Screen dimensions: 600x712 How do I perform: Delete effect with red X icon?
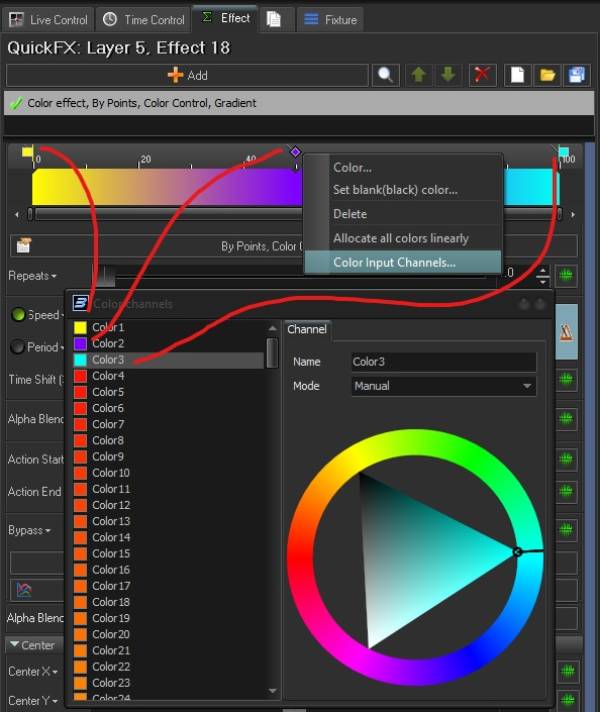pyautogui.click(x=482, y=75)
